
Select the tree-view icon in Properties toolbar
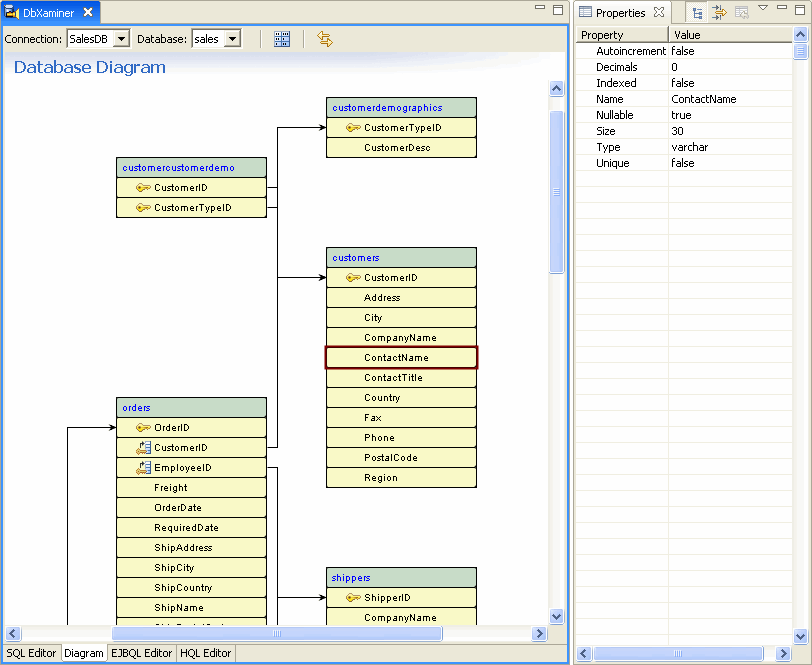[697, 11]
